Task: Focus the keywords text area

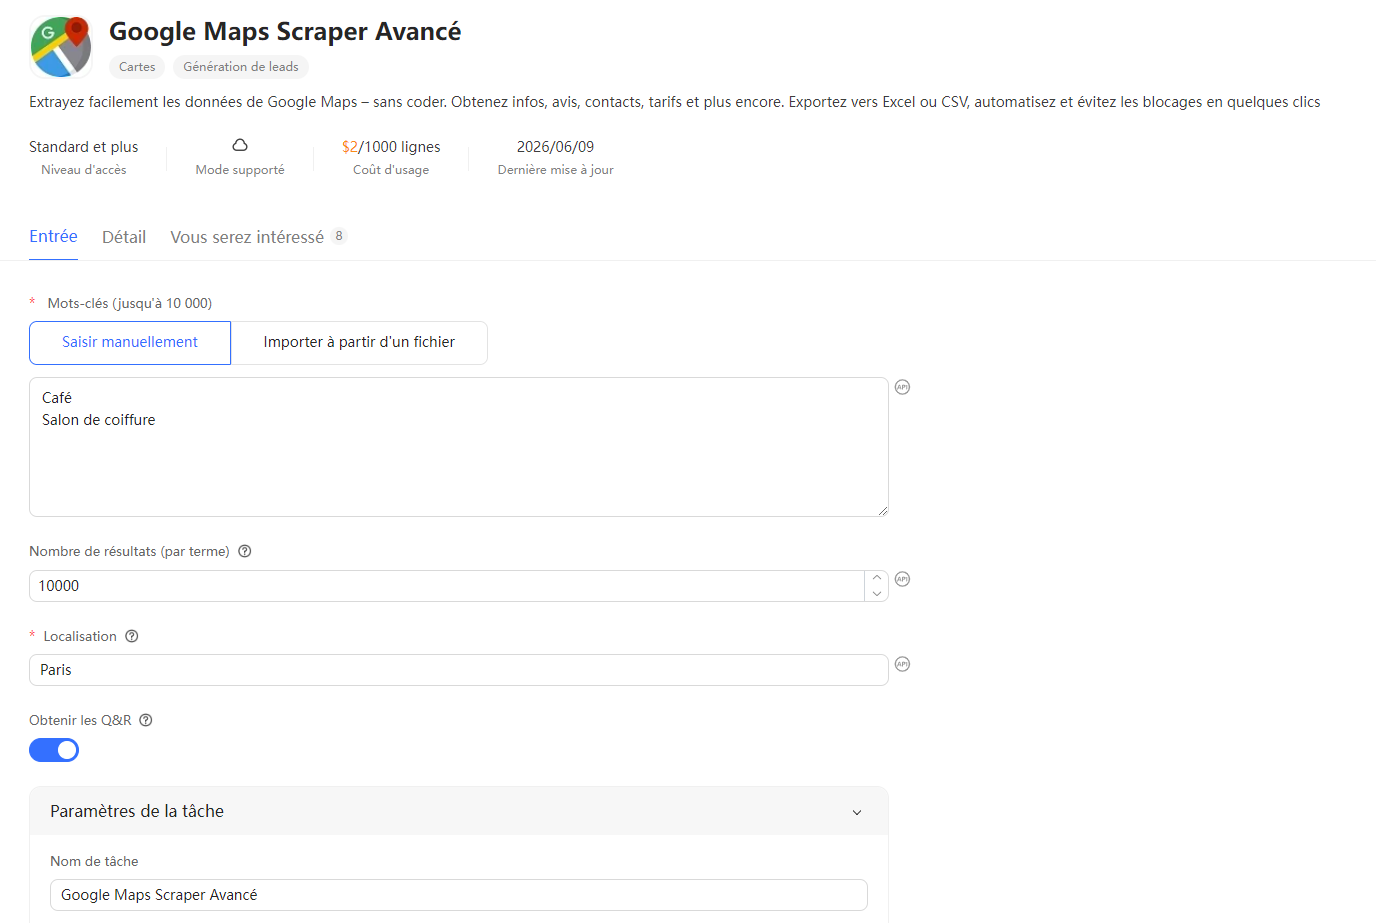Action: pos(459,447)
